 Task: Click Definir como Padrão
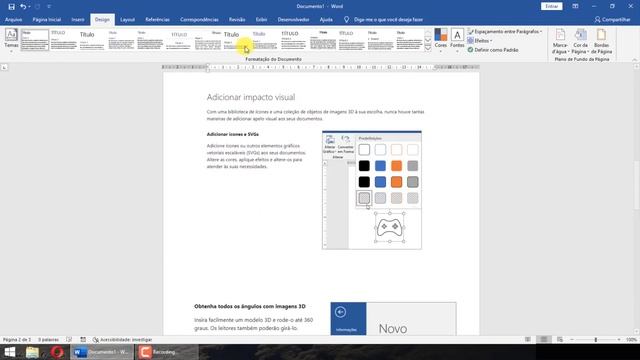tap(493, 50)
